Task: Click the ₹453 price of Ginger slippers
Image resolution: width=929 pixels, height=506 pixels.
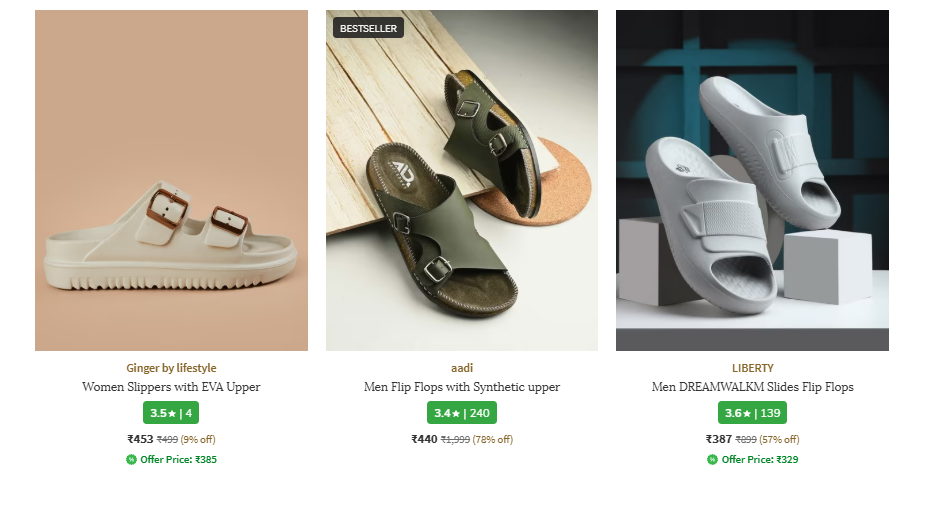Action: click(x=140, y=439)
